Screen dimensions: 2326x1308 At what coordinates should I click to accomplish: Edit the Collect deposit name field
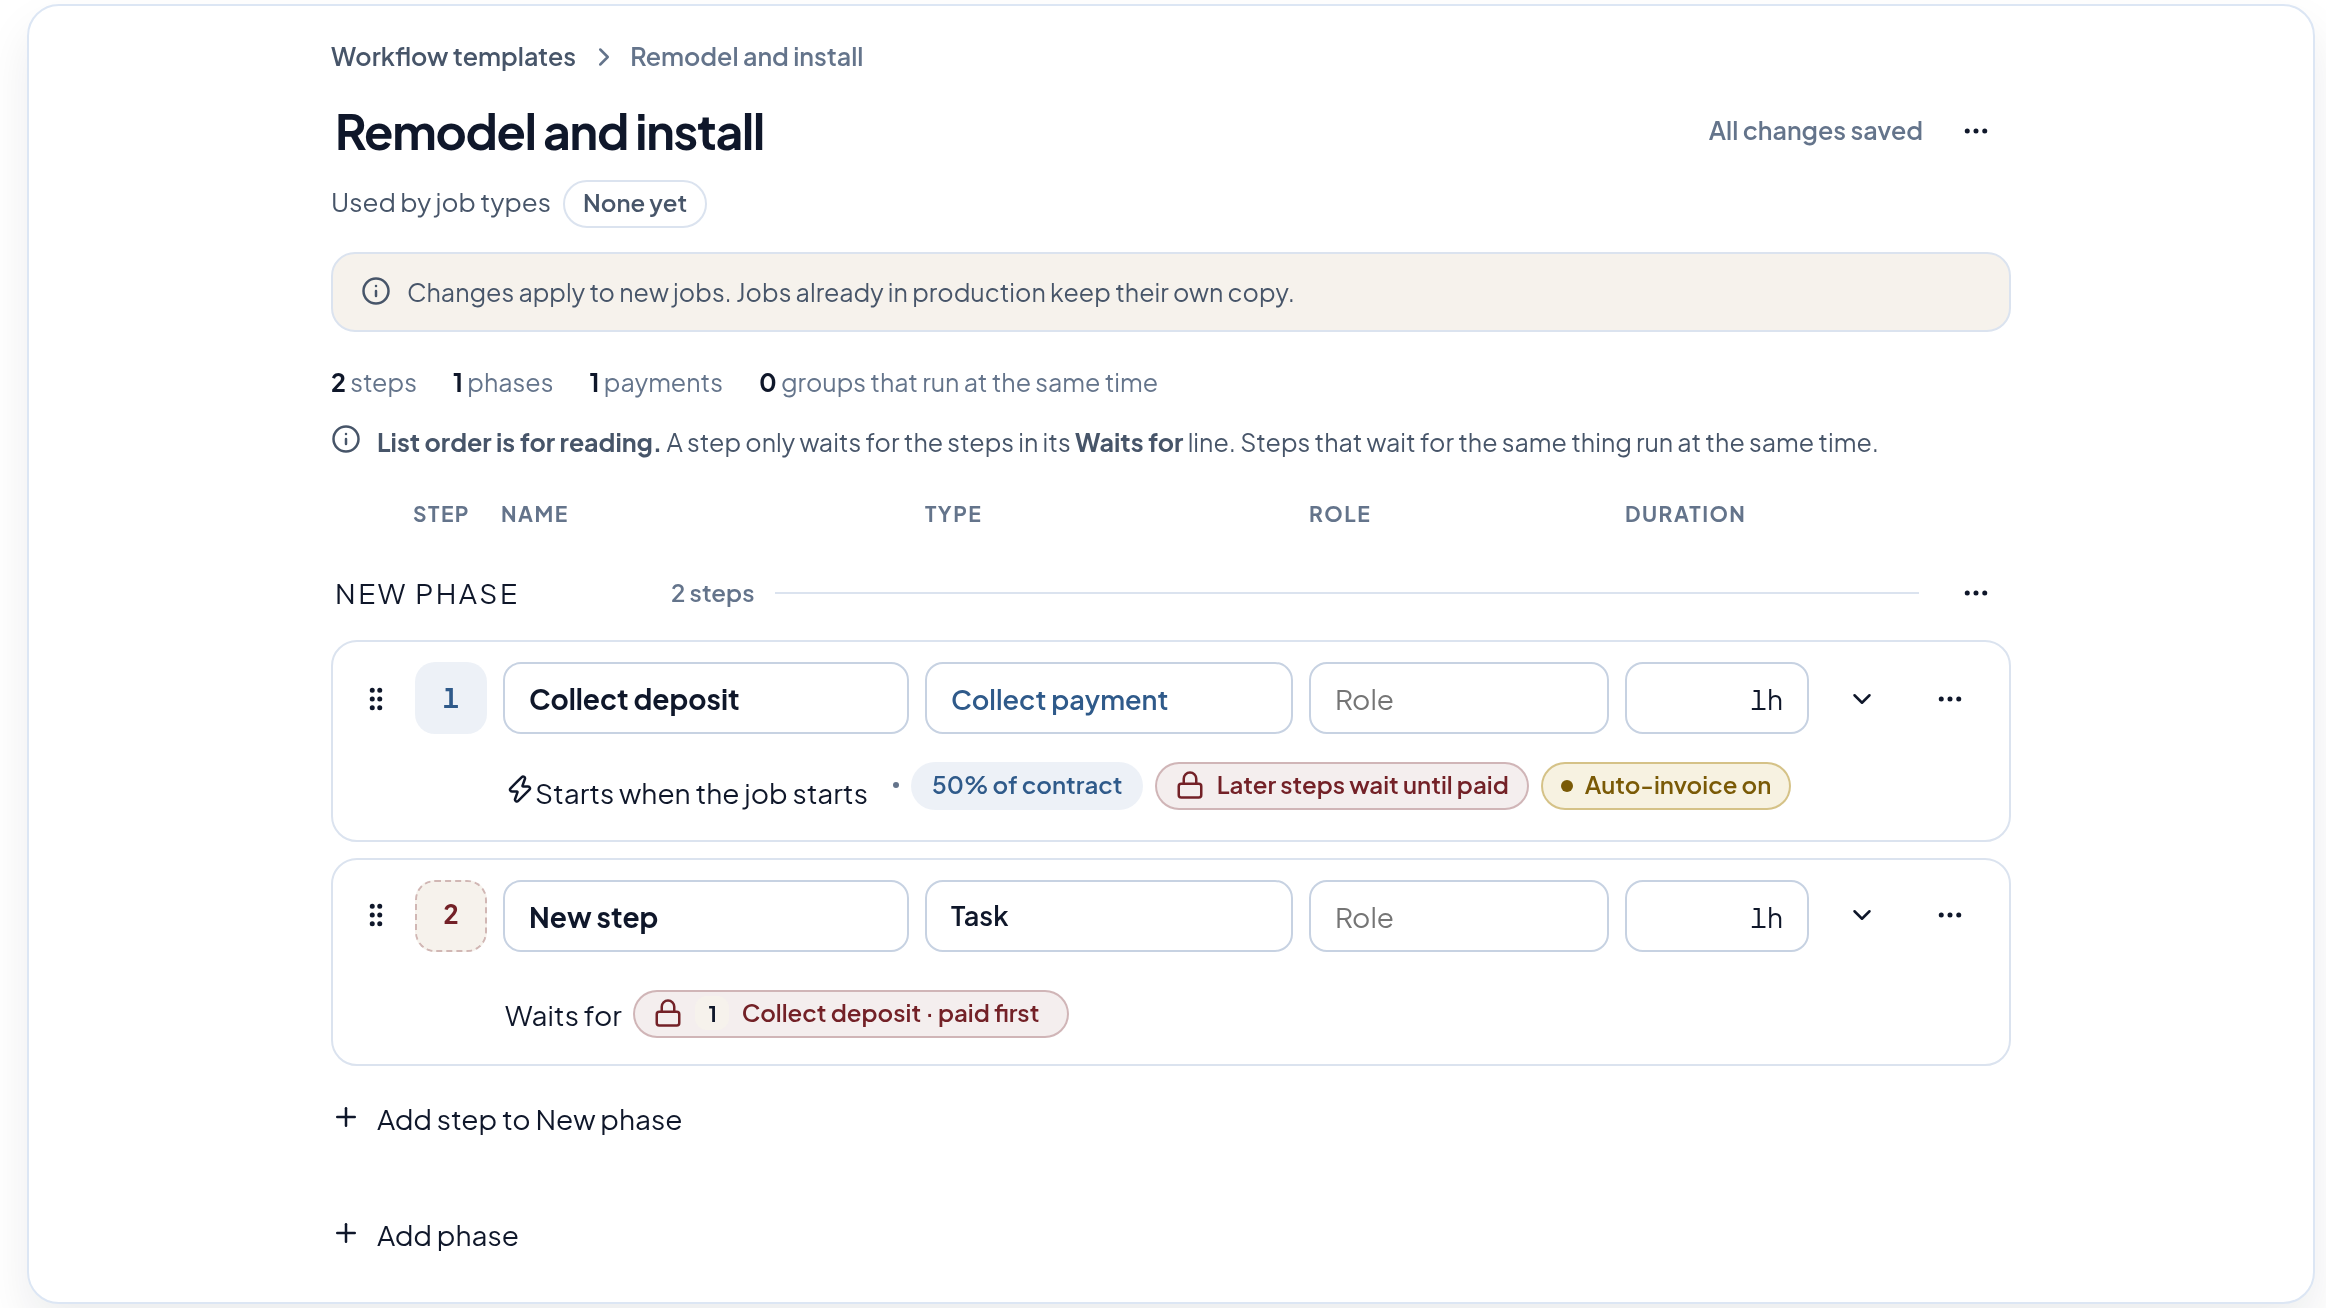(705, 699)
